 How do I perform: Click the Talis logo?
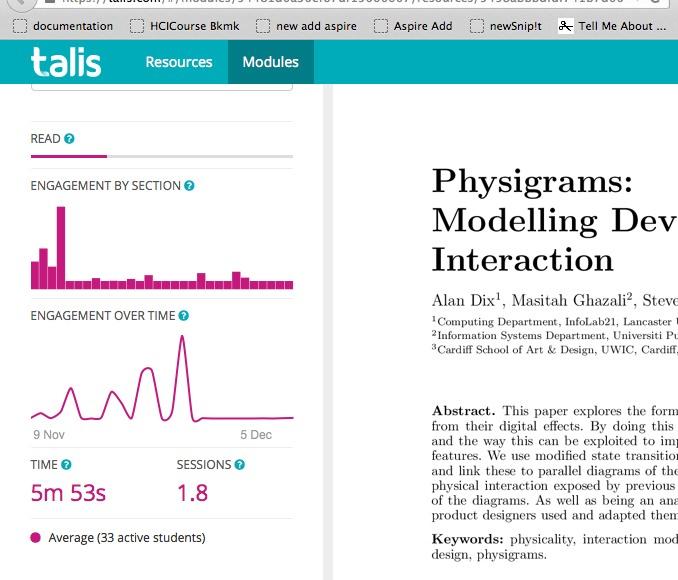[x=66, y=62]
